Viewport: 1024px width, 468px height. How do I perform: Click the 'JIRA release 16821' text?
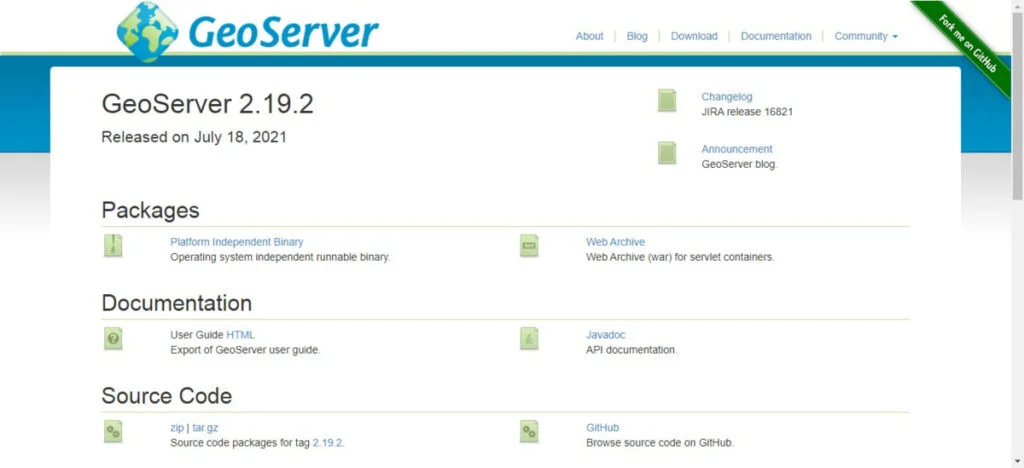coord(747,112)
